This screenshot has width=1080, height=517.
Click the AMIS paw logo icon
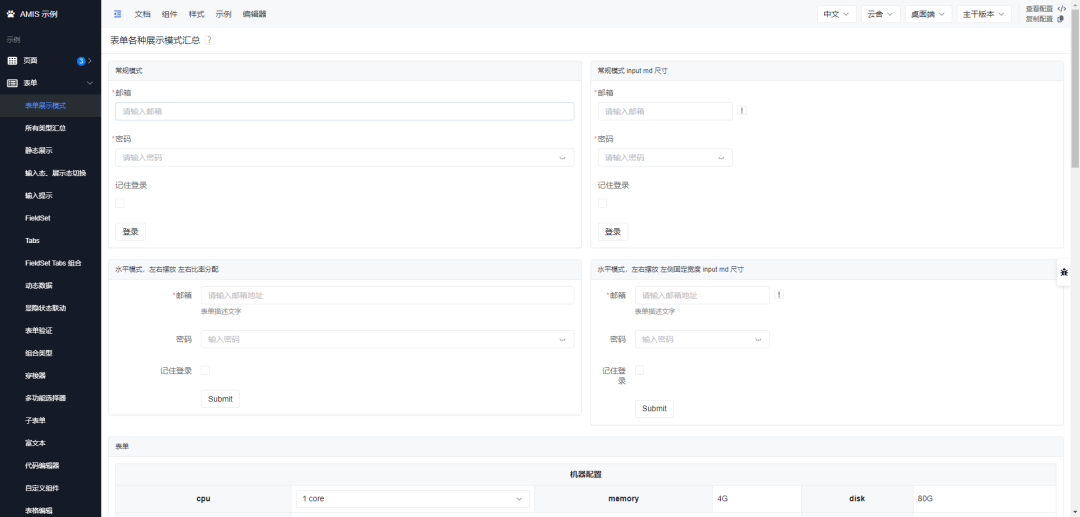point(11,14)
